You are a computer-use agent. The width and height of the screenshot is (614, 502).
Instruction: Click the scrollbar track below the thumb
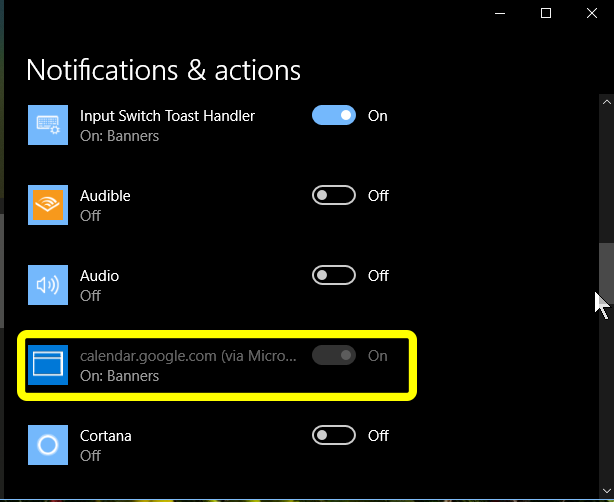click(604, 400)
